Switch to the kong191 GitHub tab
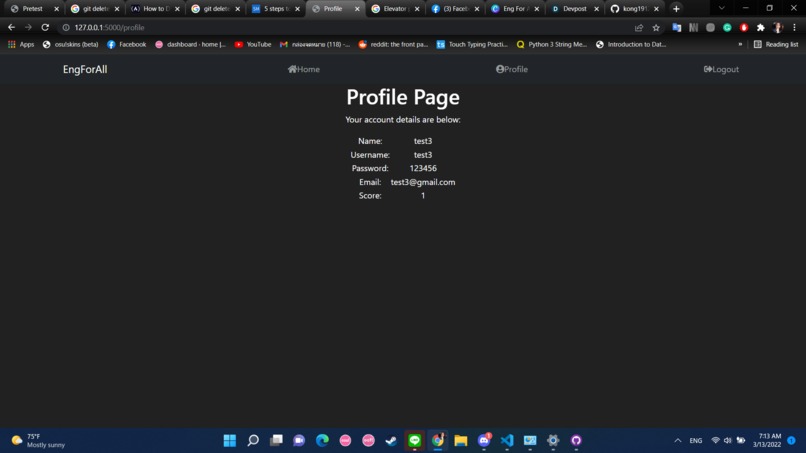Viewport: 806px width, 453px height. [x=634, y=9]
